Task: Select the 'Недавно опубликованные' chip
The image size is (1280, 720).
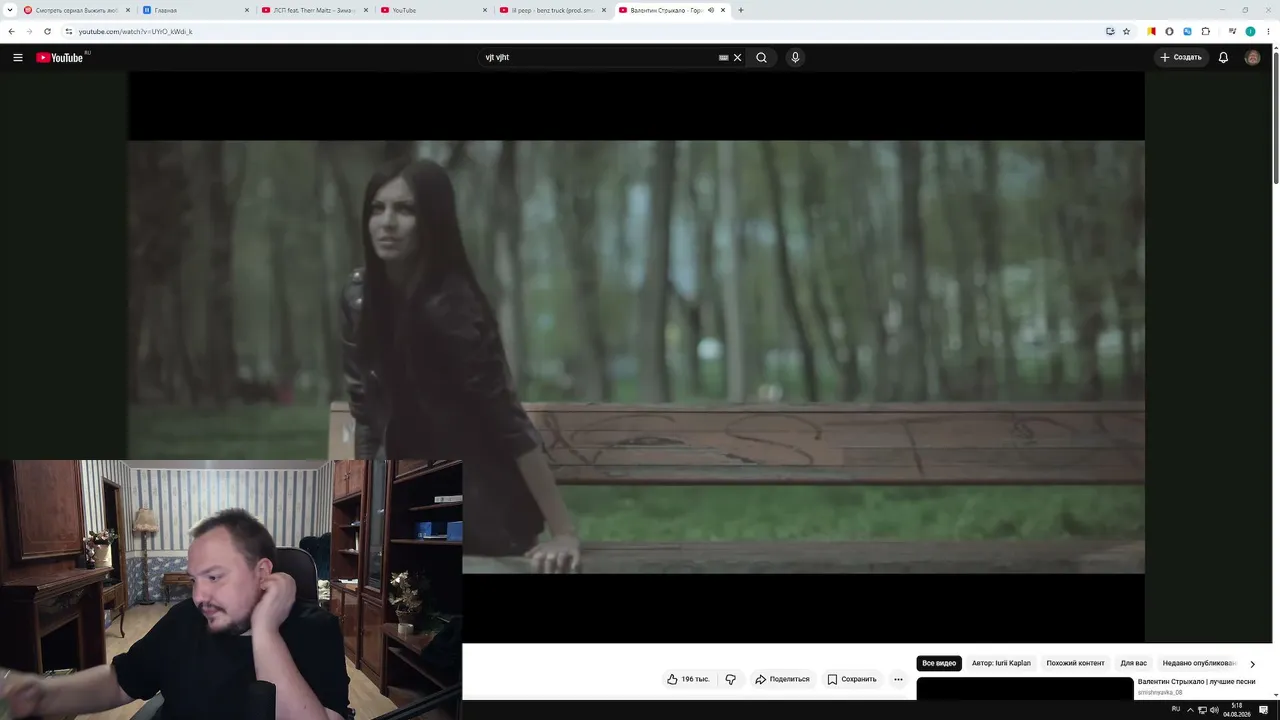Action: [1199, 663]
